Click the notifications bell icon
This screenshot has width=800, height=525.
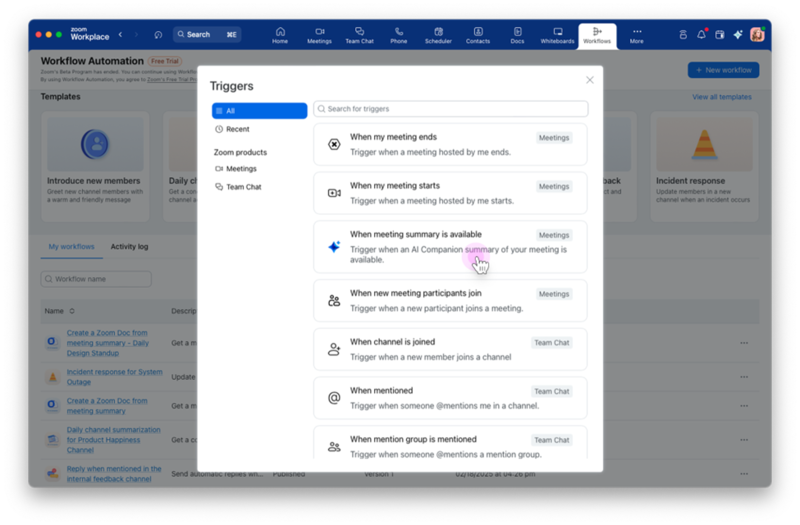pos(701,34)
